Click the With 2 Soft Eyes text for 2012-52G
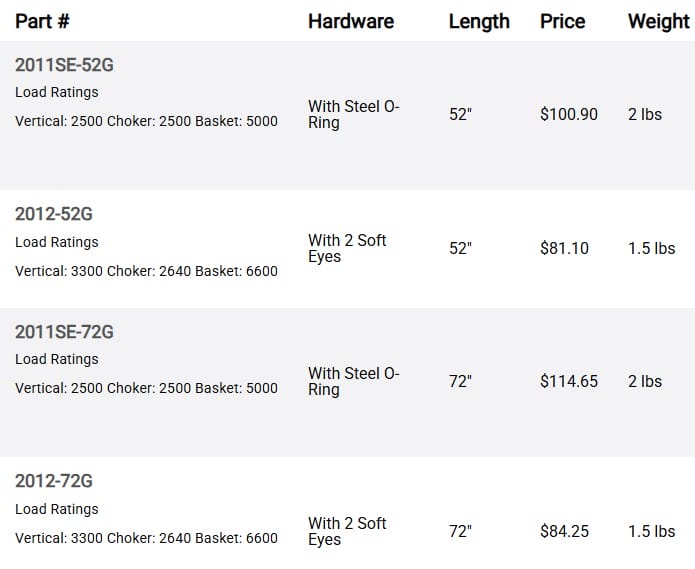695x569 pixels. click(347, 248)
